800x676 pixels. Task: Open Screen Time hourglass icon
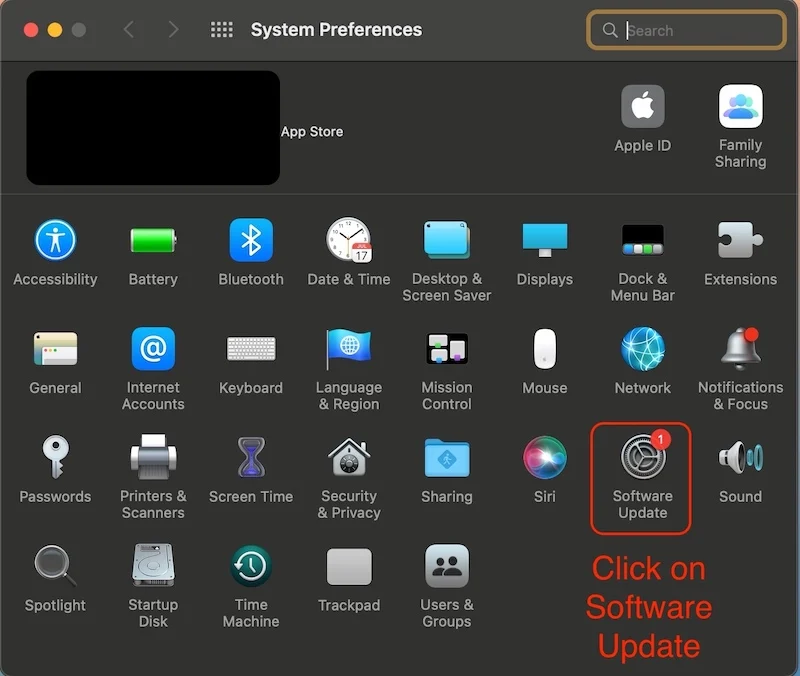[251, 457]
